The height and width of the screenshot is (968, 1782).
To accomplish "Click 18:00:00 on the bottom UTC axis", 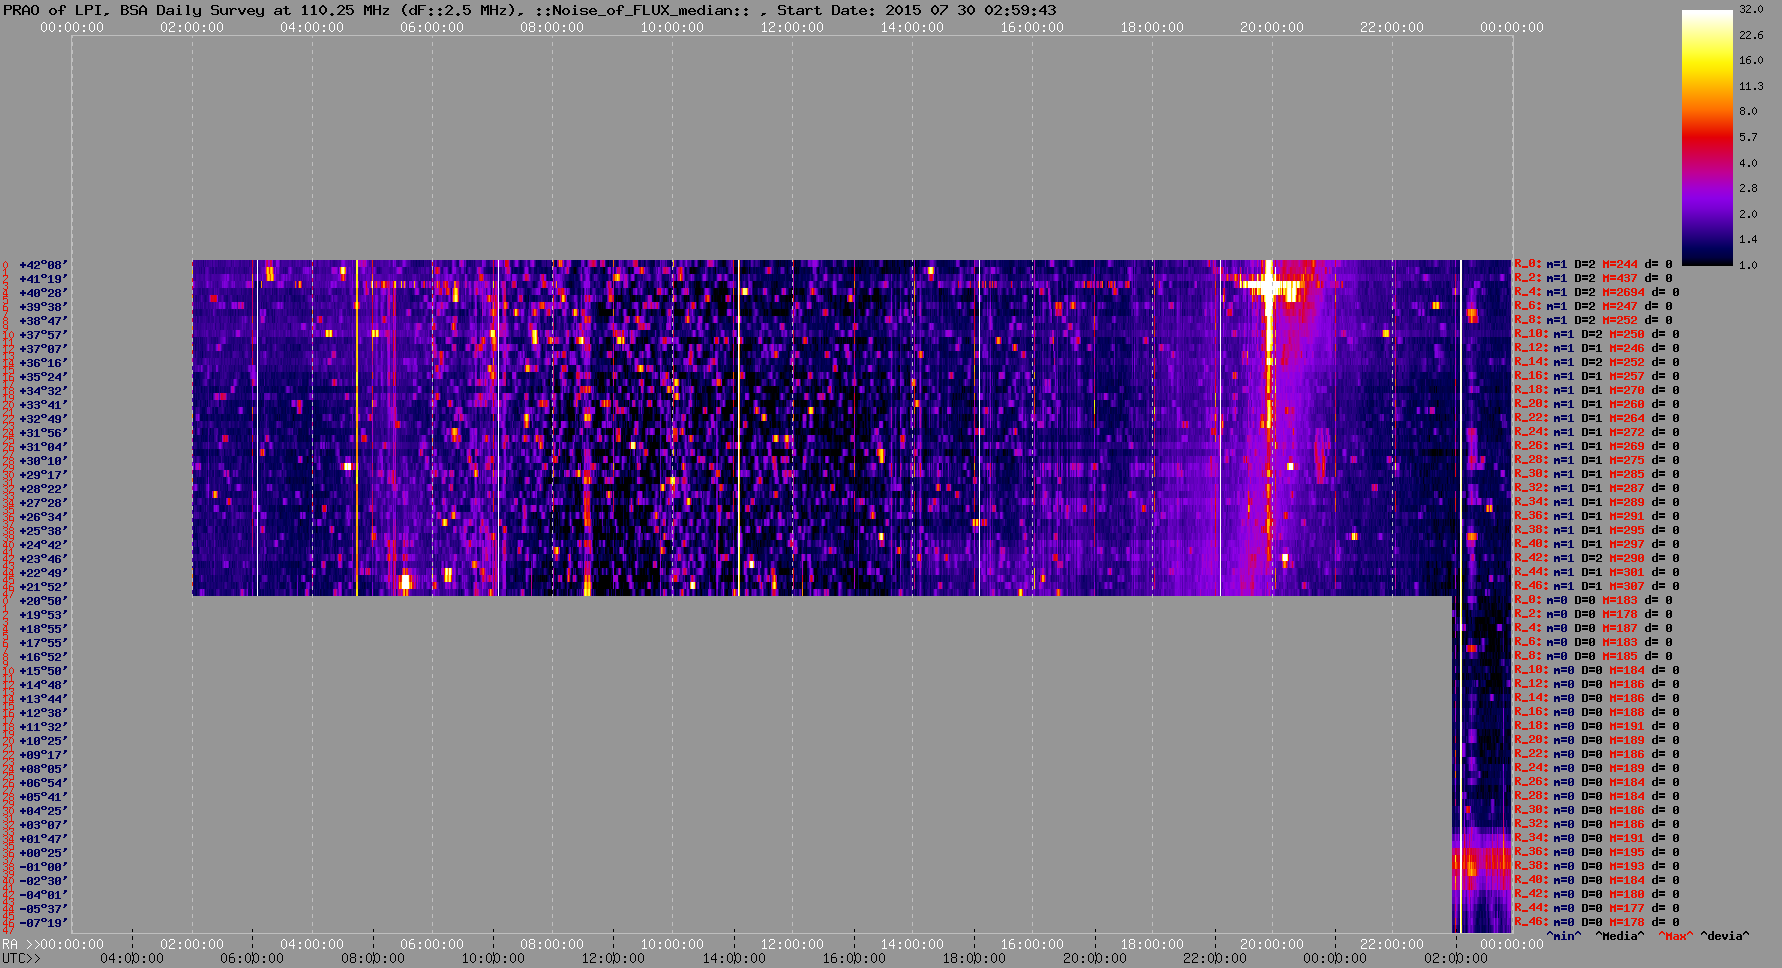I will (x=974, y=958).
